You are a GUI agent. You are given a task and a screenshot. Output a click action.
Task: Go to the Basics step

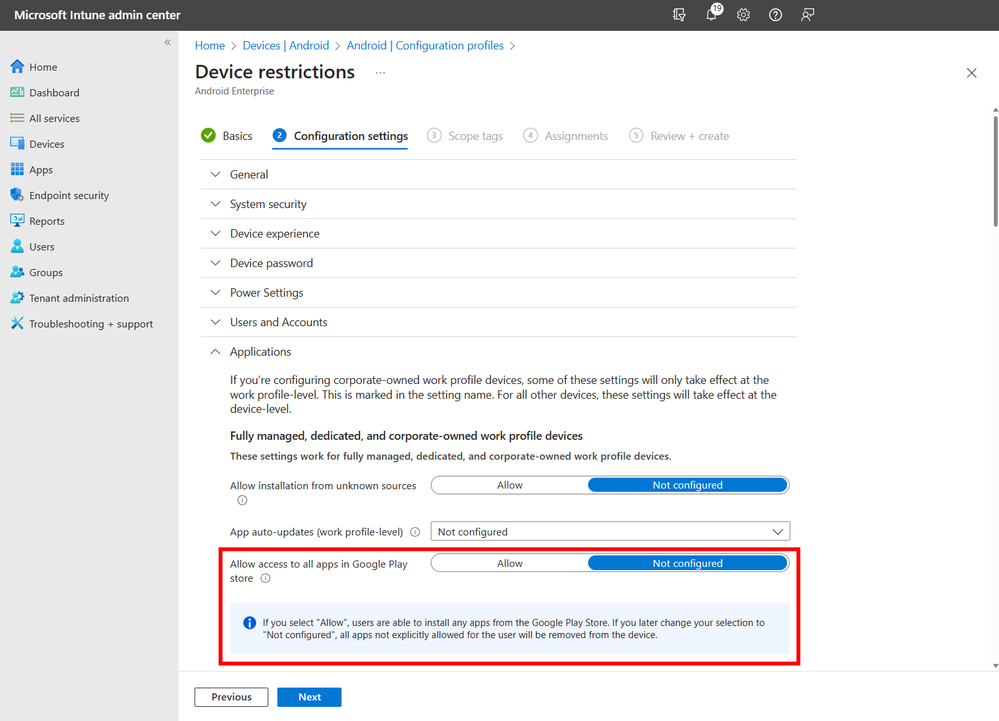tap(227, 136)
